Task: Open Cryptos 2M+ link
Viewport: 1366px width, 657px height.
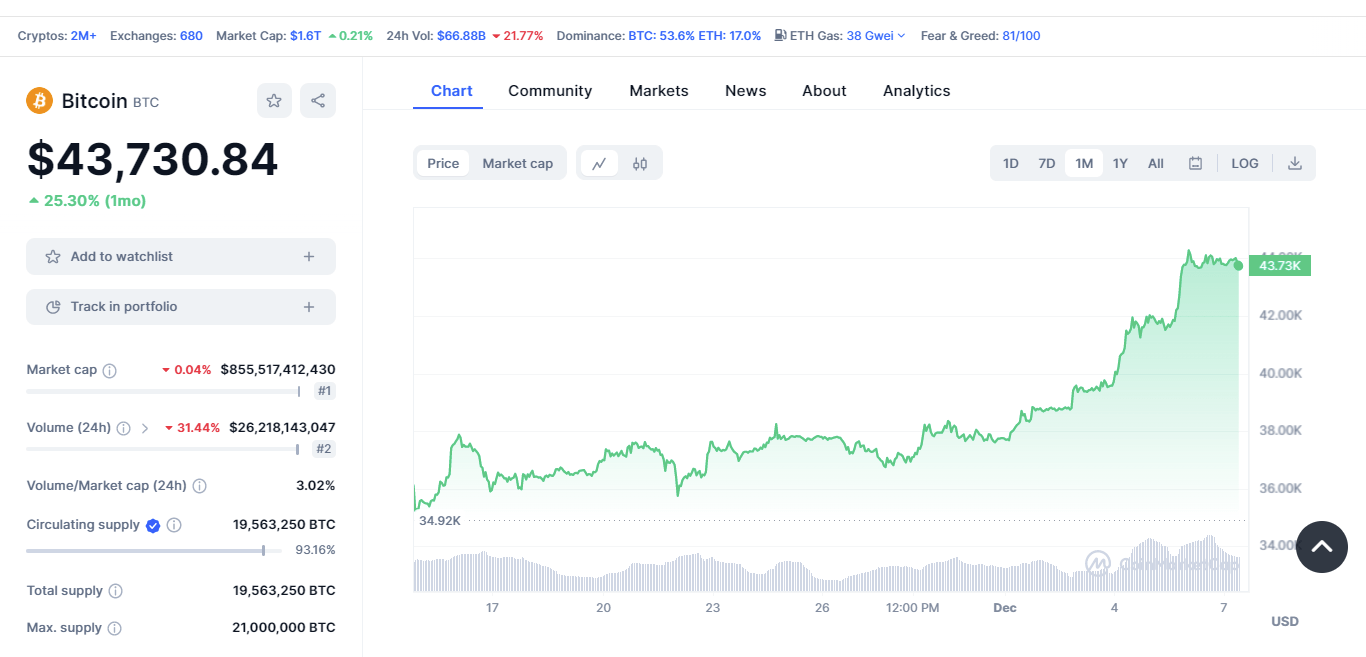Action: 84,36
